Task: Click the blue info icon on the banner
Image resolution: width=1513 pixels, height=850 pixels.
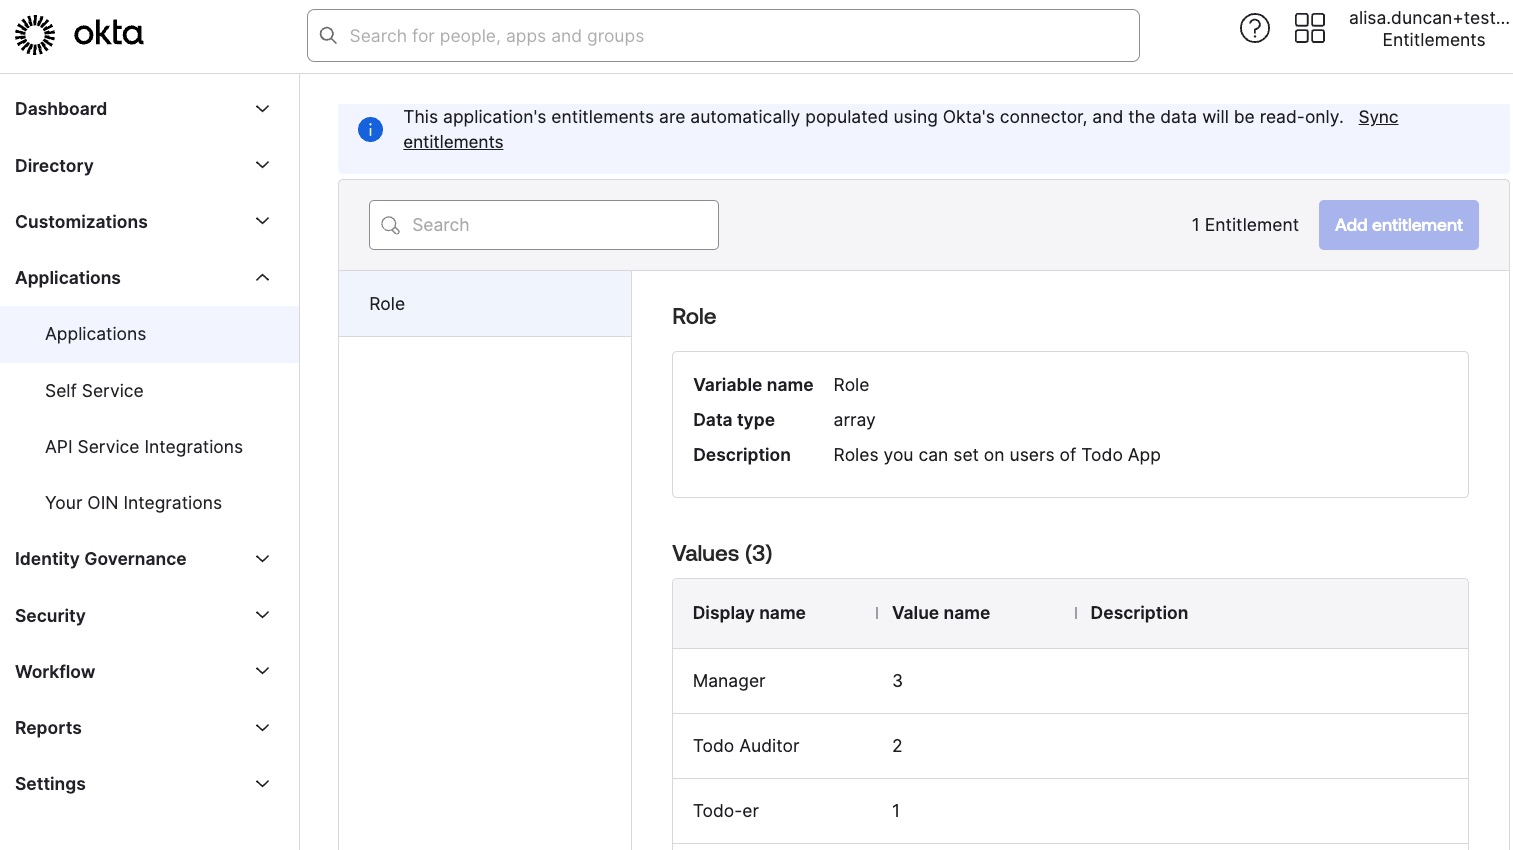Action: pyautogui.click(x=370, y=130)
